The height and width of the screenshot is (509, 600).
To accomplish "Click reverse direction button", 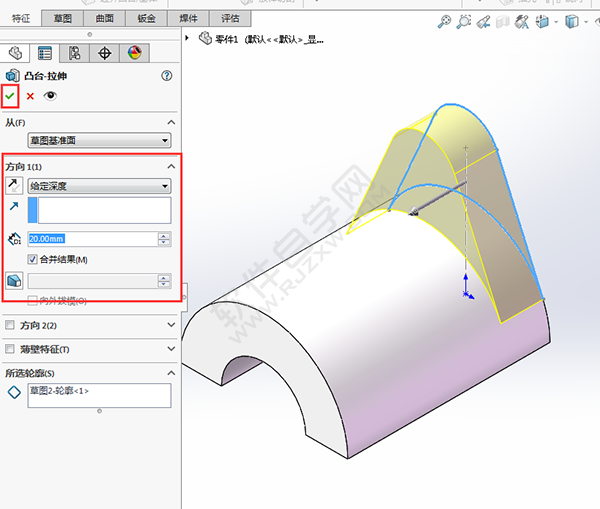I will [x=14, y=186].
